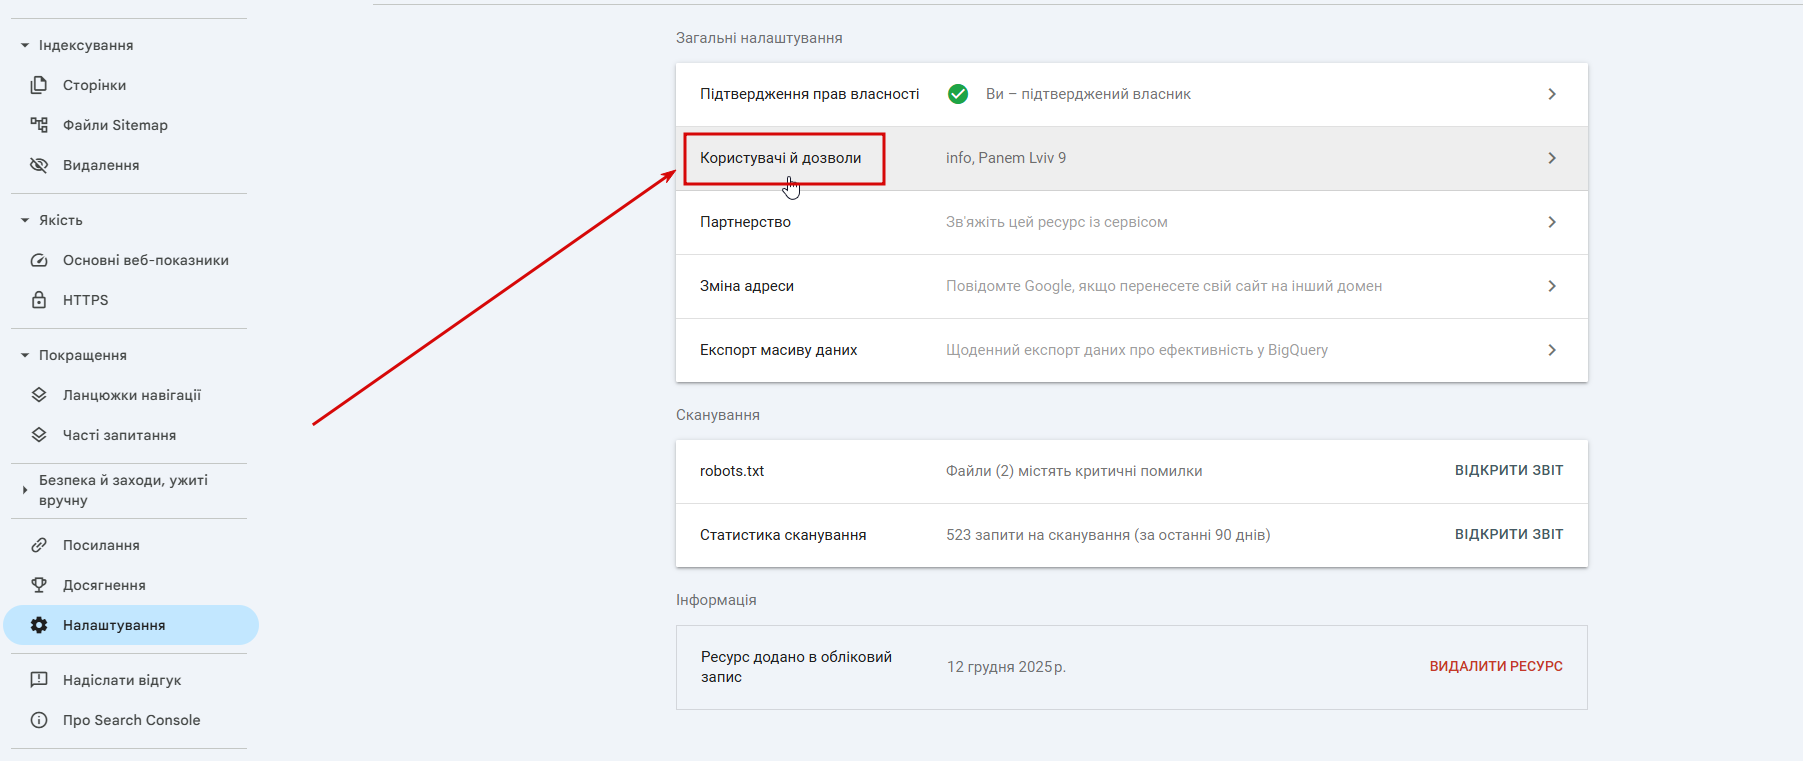This screenshot has width=1803, height=761.
Task: Open the robots.txt report
Action: pos(1508,470)
